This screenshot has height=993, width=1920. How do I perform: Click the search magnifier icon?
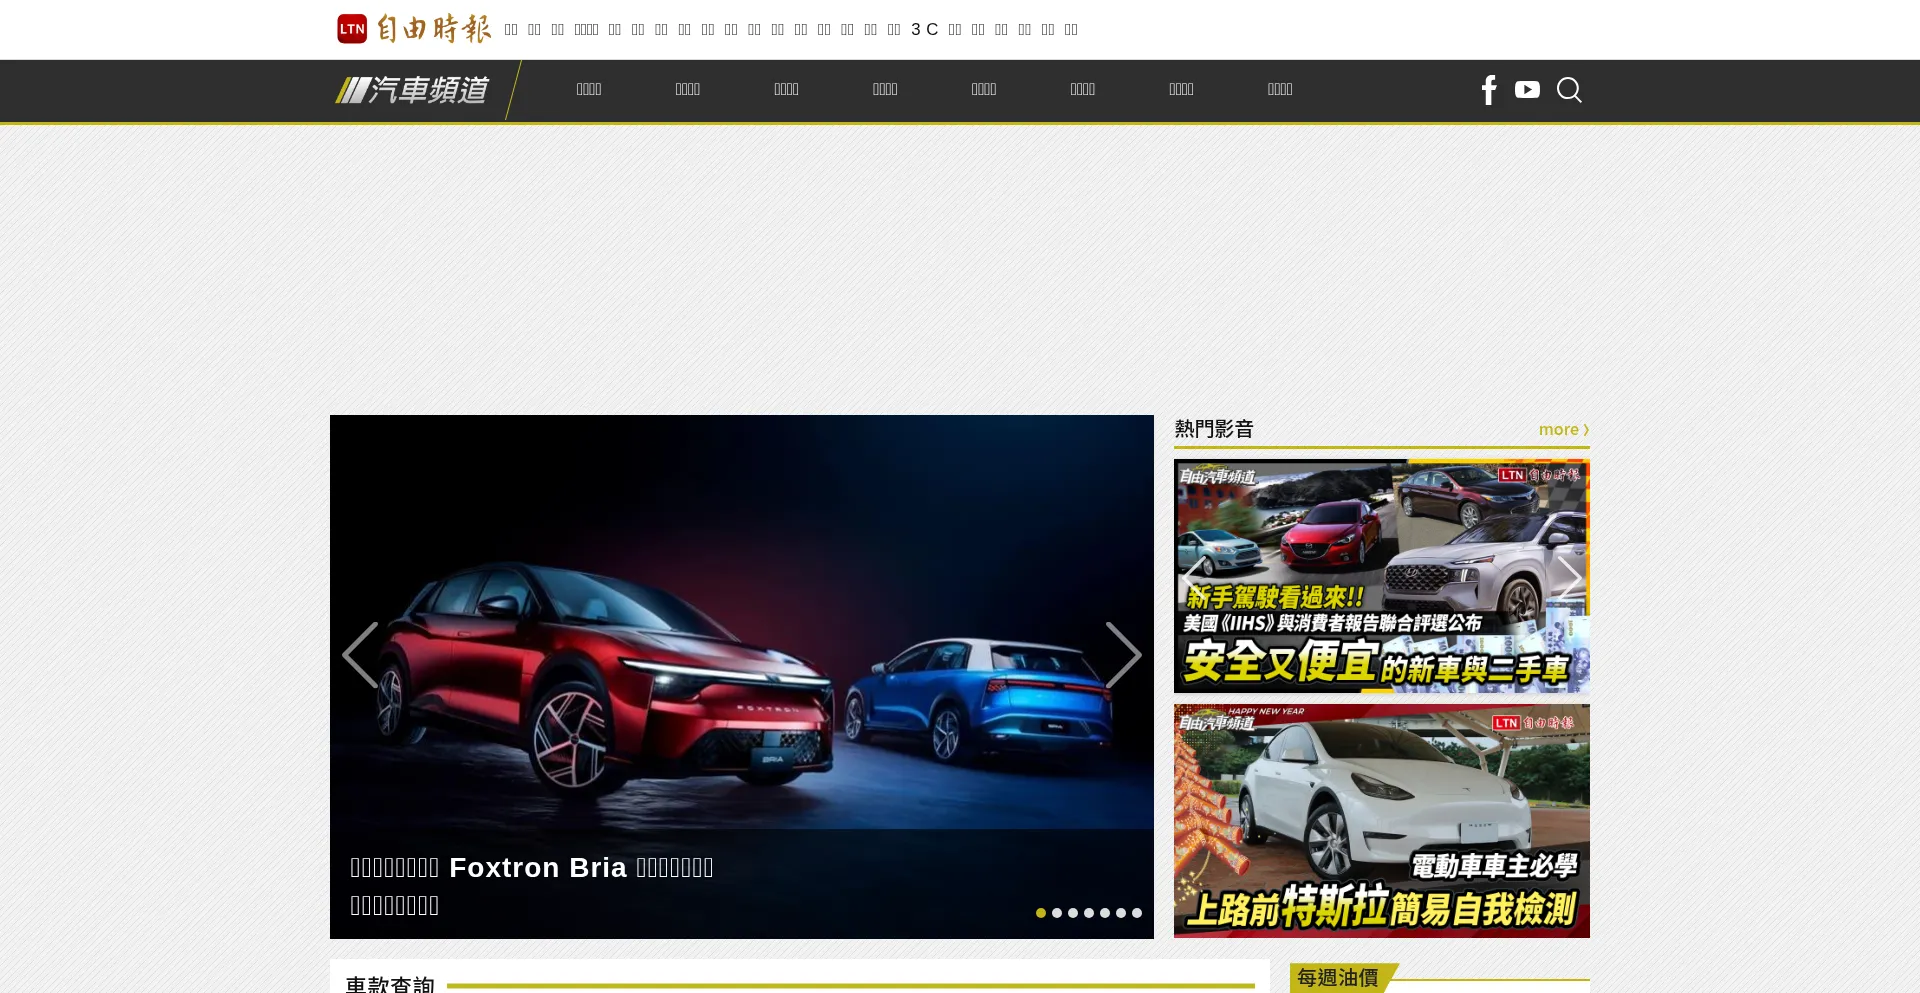(x=1569, y=90)
